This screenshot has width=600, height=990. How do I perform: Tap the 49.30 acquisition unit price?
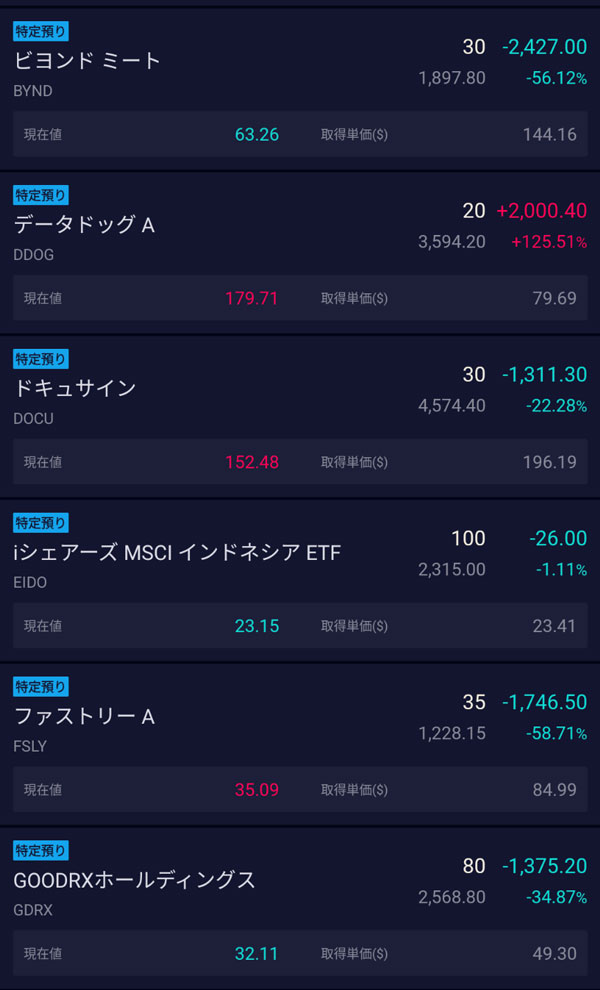[x=555, y=954]
